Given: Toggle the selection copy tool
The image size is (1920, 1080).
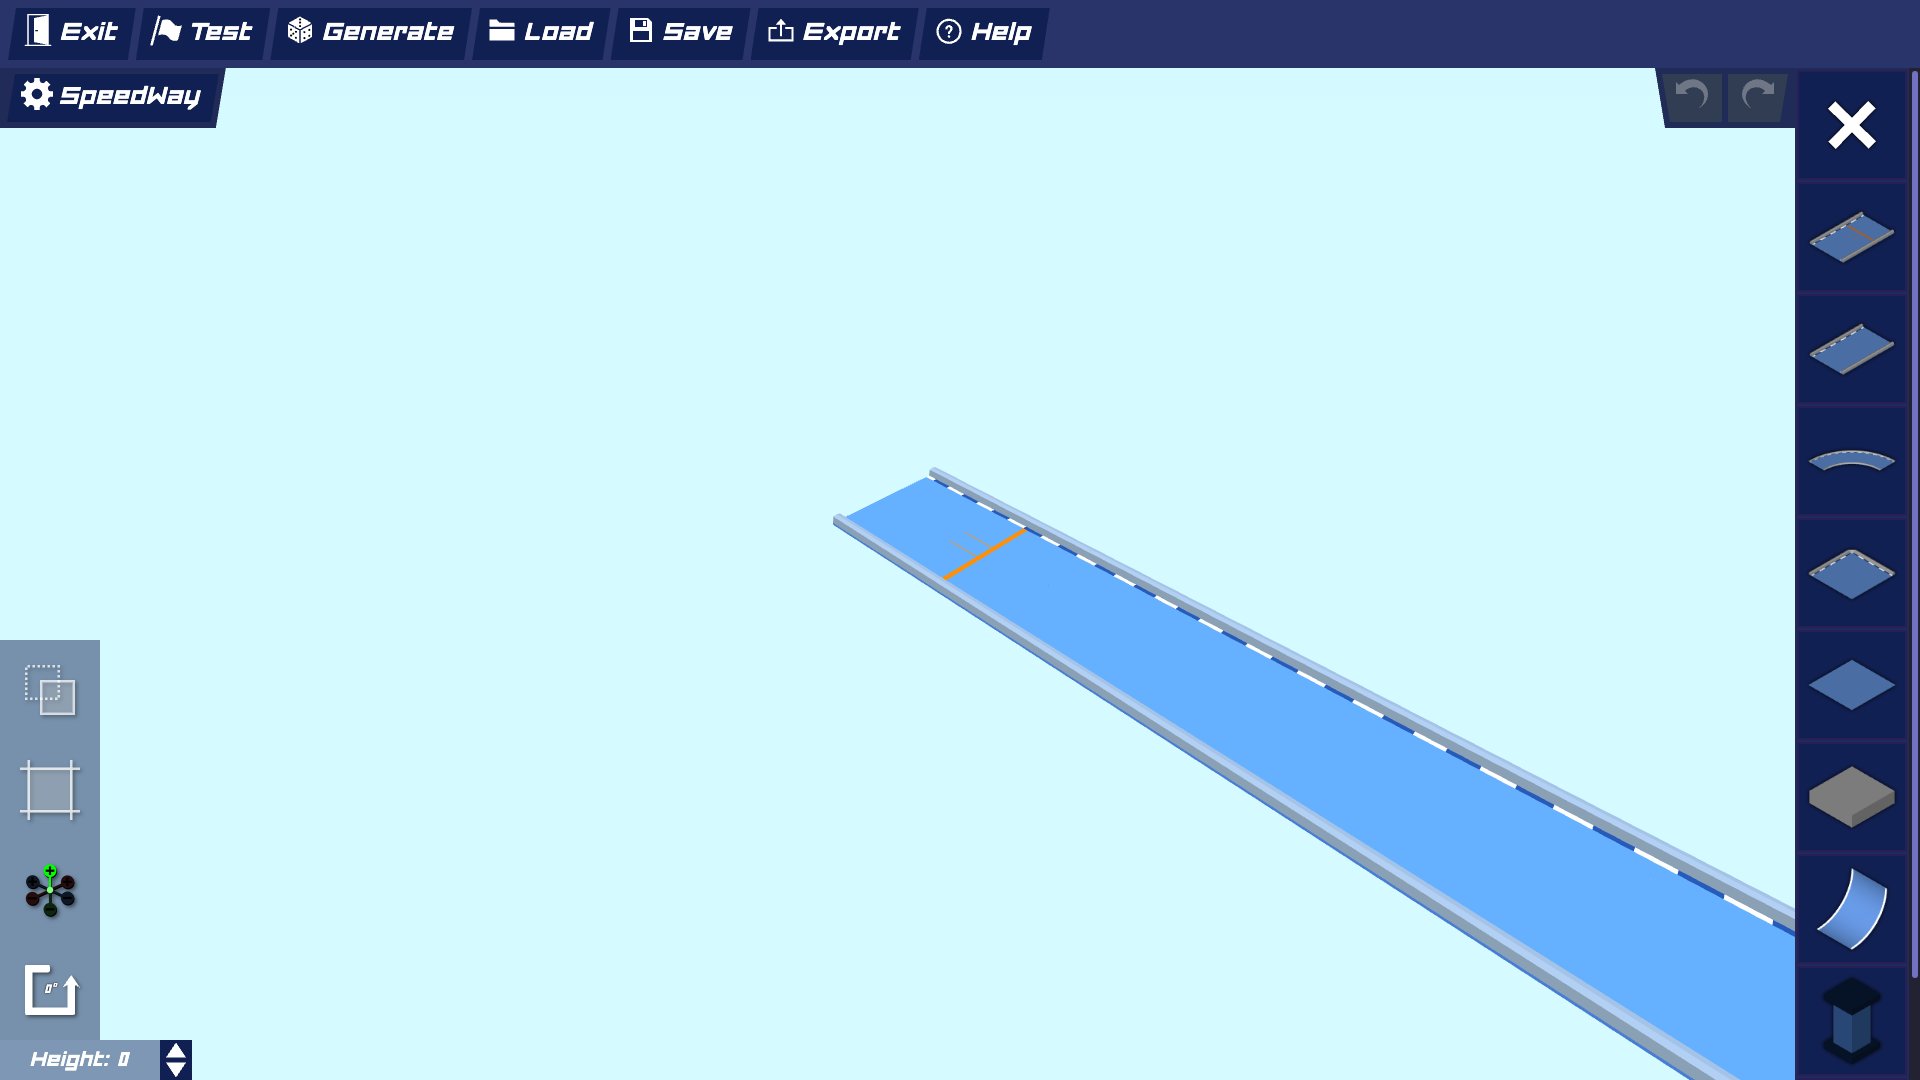Looking at the screenshot, I should pyautogui.click(x=50, y=690).
